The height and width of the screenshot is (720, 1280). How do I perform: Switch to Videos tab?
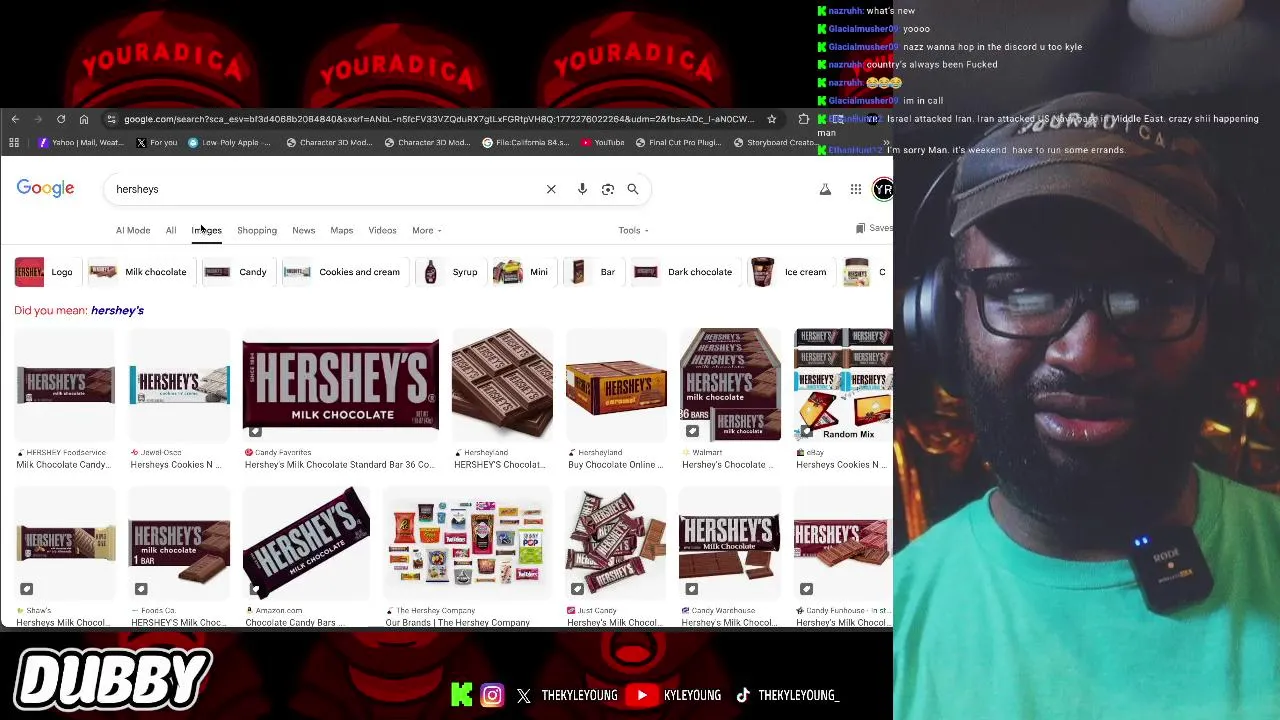[382, 230]
